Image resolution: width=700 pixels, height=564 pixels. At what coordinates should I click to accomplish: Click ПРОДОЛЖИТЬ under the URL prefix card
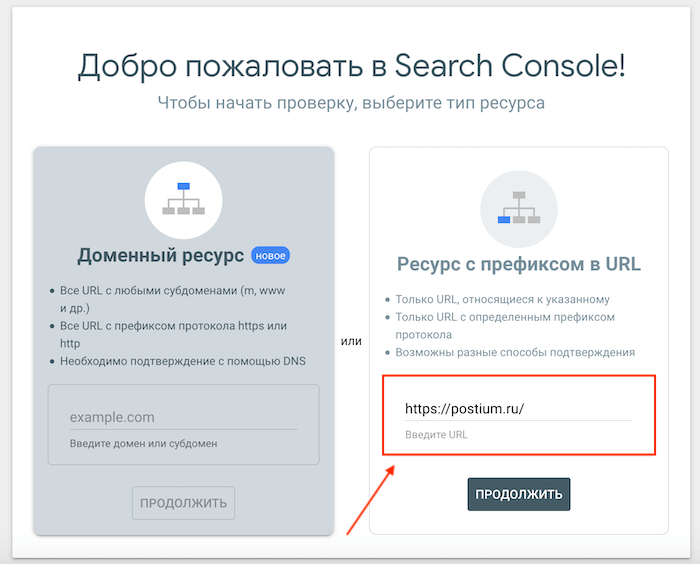[519, 494]
